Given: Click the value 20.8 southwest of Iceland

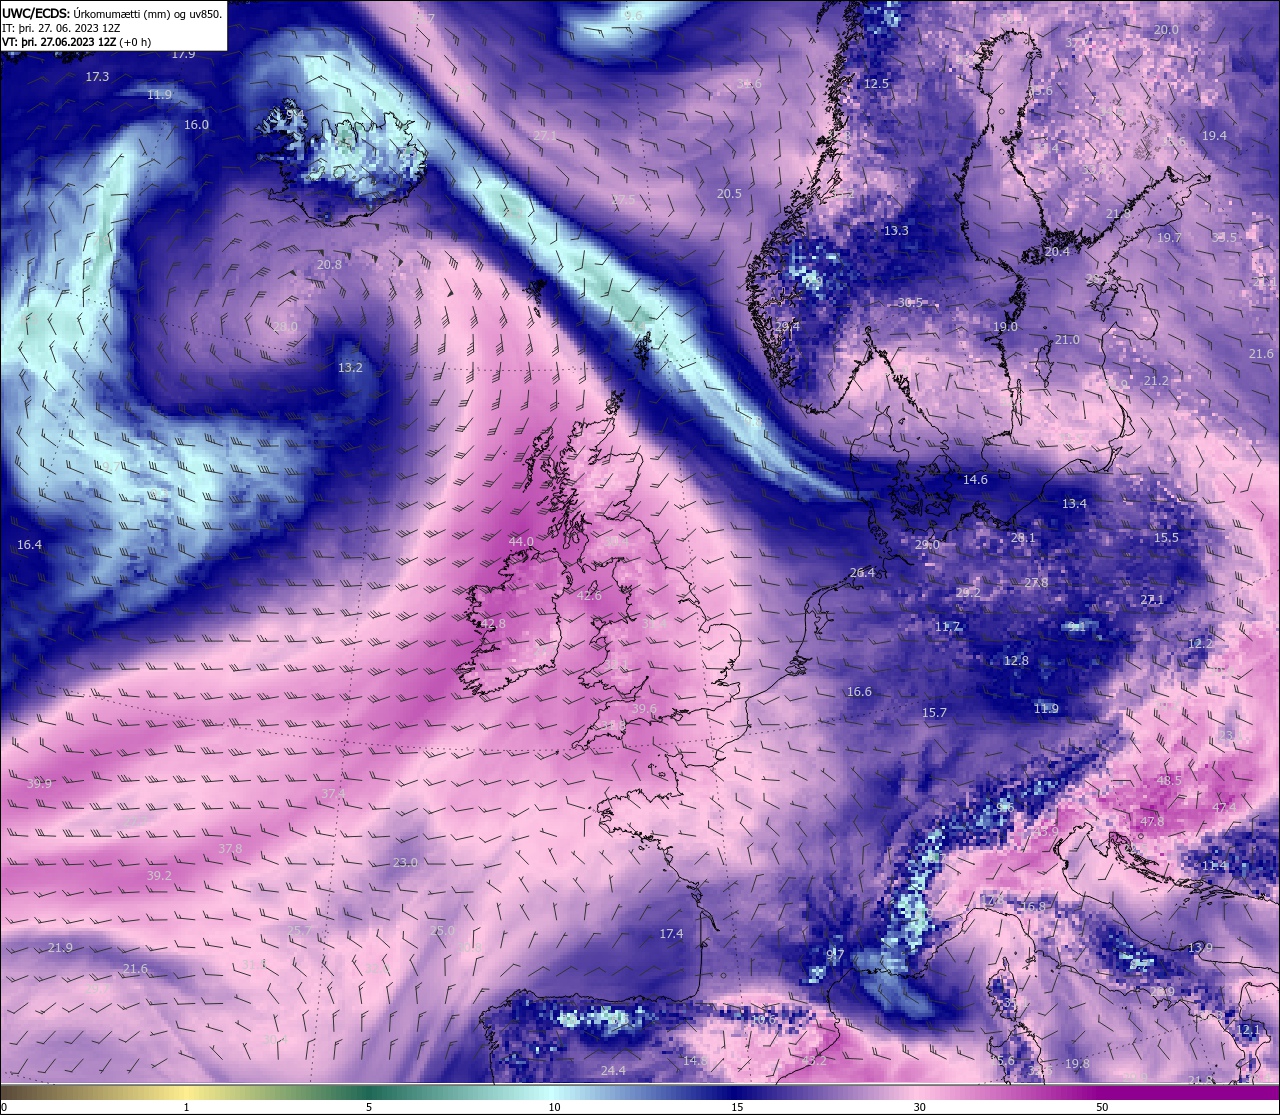Looking at the screenshot, I should click(x=329, y=264).
